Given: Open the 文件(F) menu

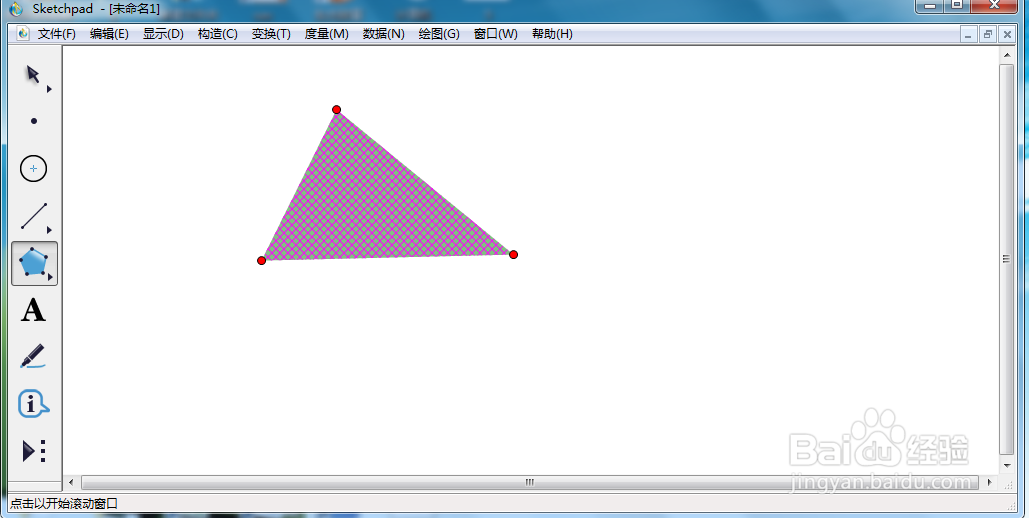Looking at the screenshot, I should click(56, 33).
